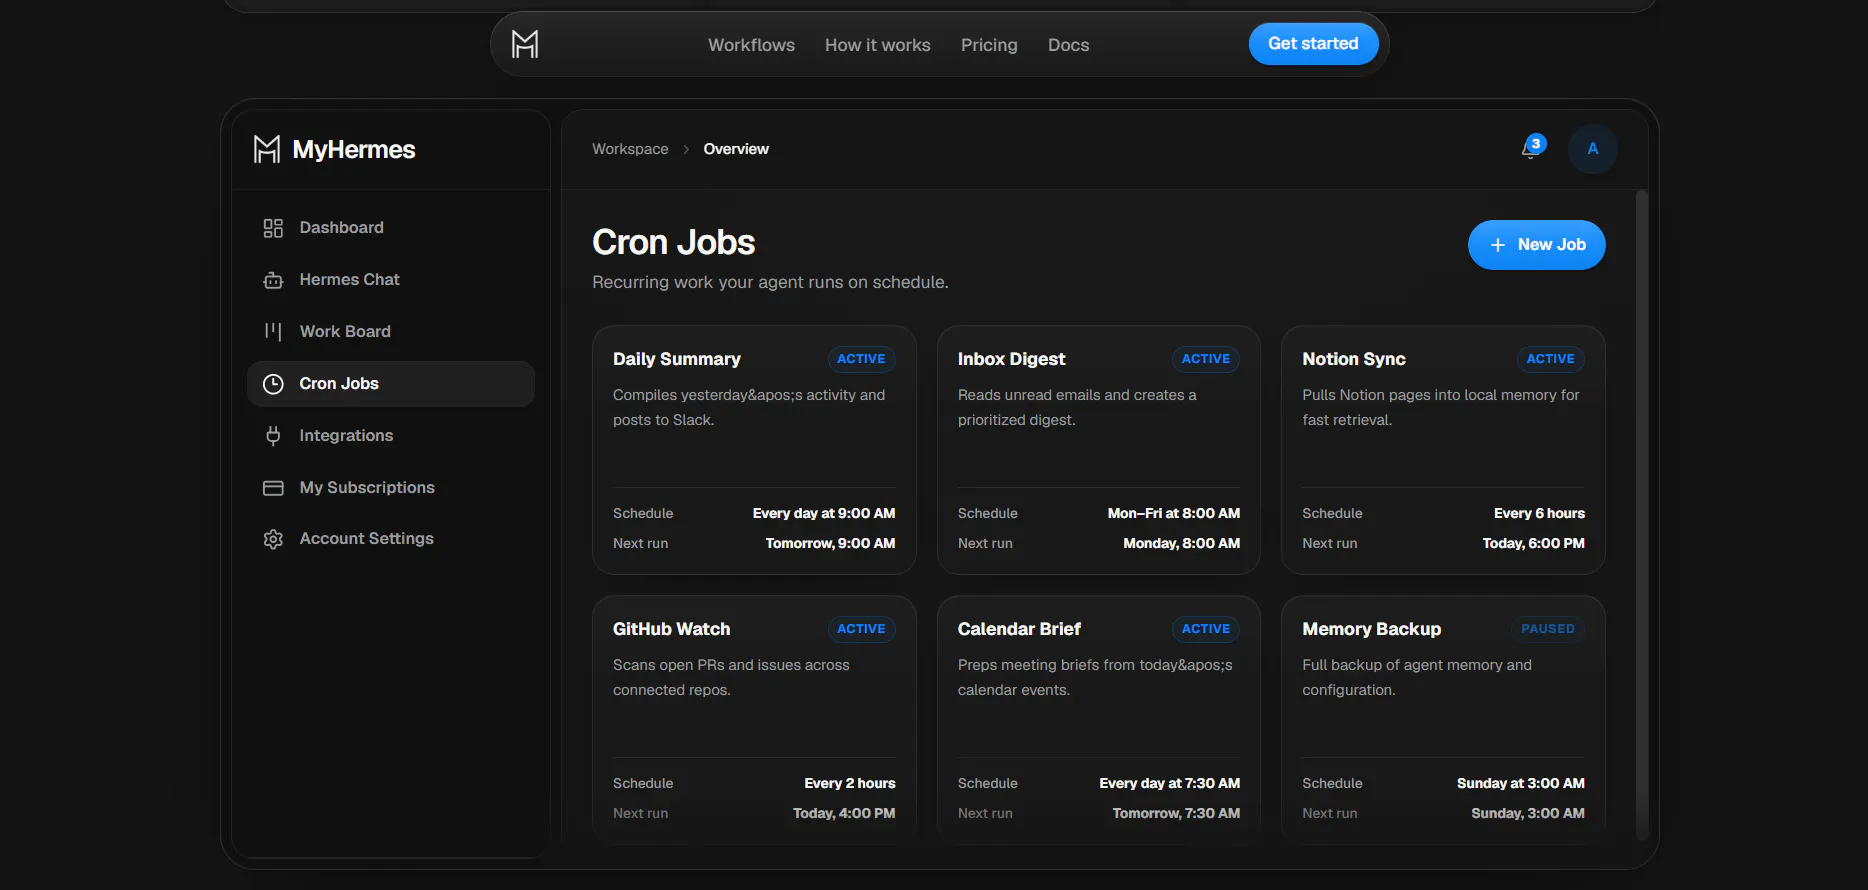Image resolution: width=1868 pixels, height=890 pixels.
Task: Click 'Pulls Notion pages into local memory' description
Action: tap(1441, 407)
